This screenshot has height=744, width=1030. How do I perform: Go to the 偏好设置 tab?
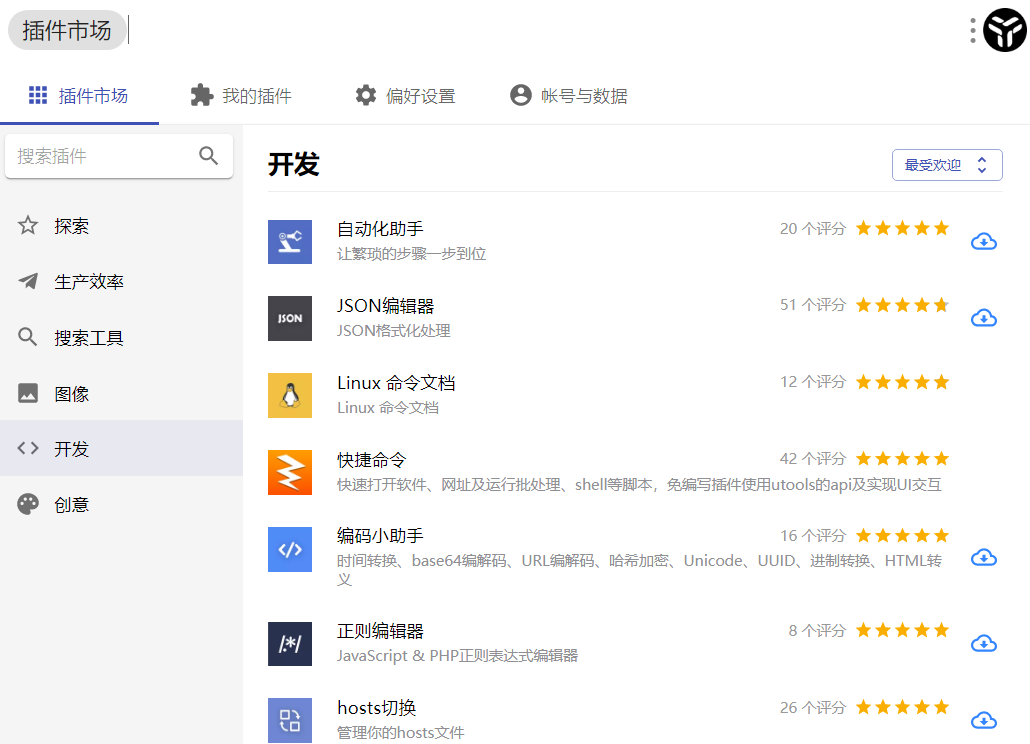coord(405,96)
